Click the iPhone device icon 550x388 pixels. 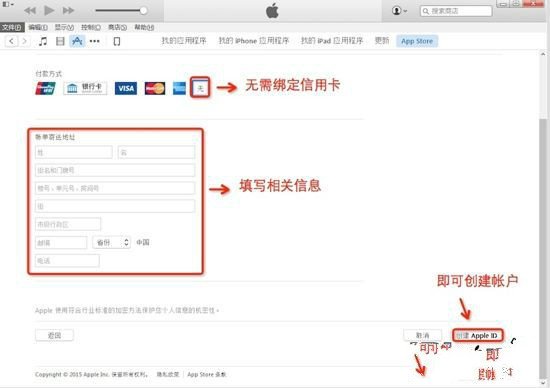tap(117, 41)
